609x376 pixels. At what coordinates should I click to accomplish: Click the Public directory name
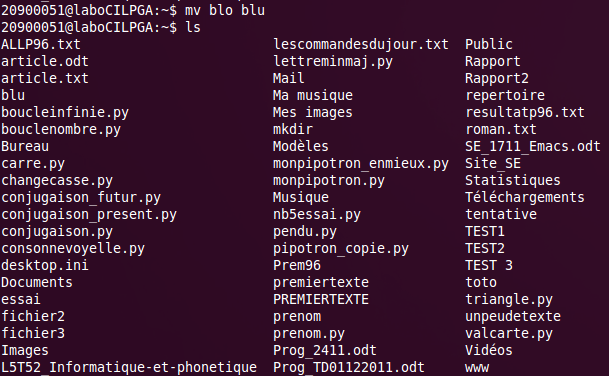point(489,44)
